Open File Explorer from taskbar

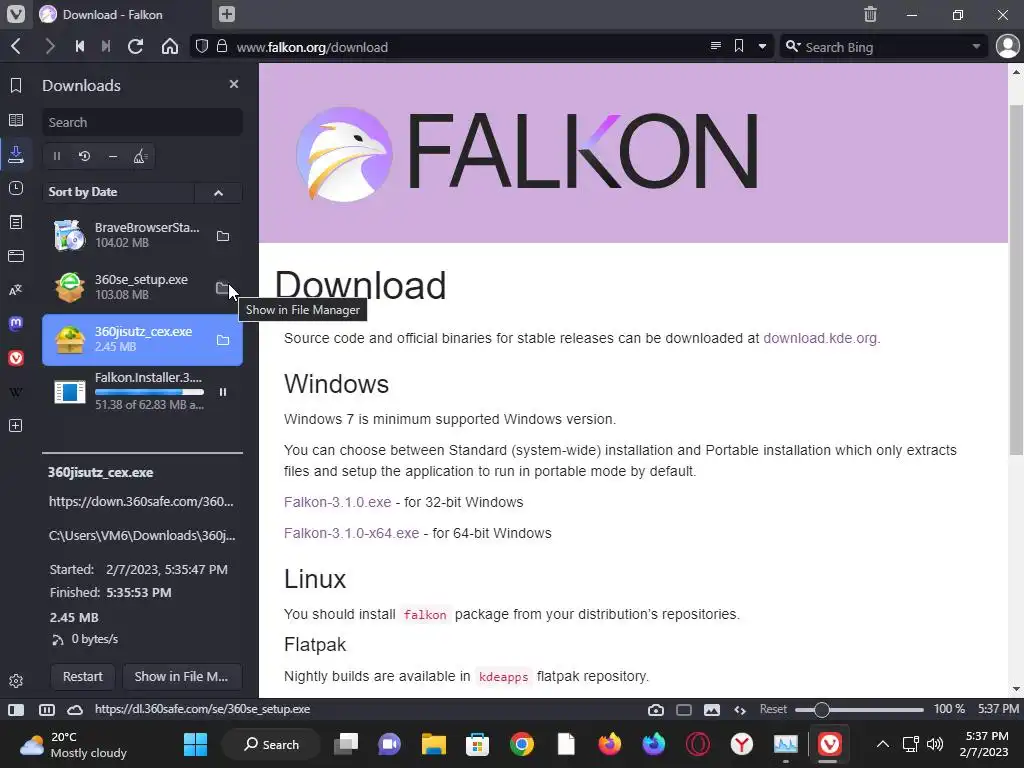click(434, 744)
